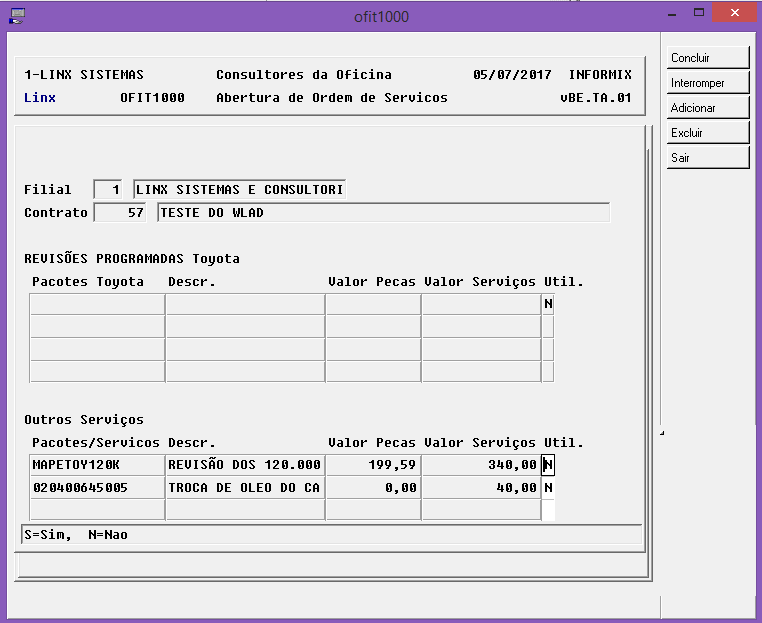Click the vBE.TA.01 version text

tap(595, 98)
